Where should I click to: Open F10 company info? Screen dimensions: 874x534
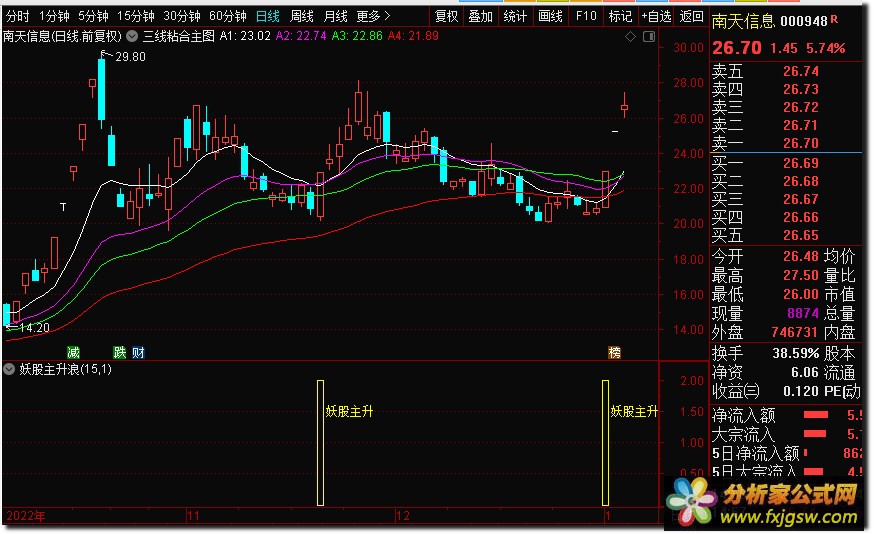(x=586, y=16)
